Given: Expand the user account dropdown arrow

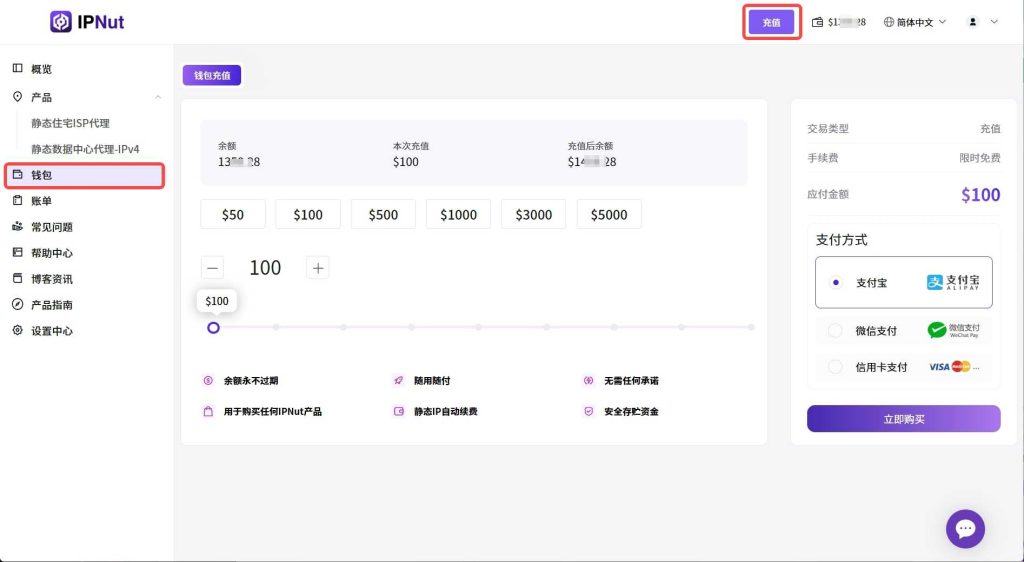Looking at the screenshot, I should coord(994,22).
